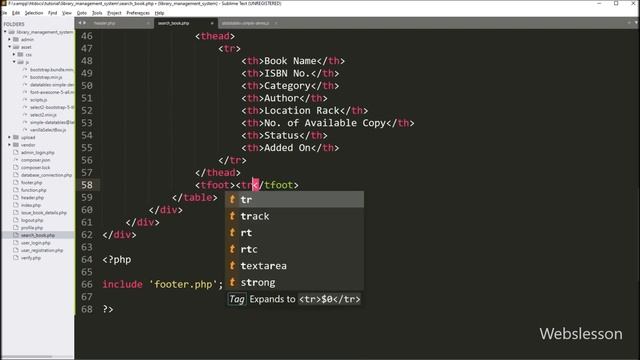Open select2.min.js in the sidebar
This screenshot has width=640, height=360.
(43, 115)
